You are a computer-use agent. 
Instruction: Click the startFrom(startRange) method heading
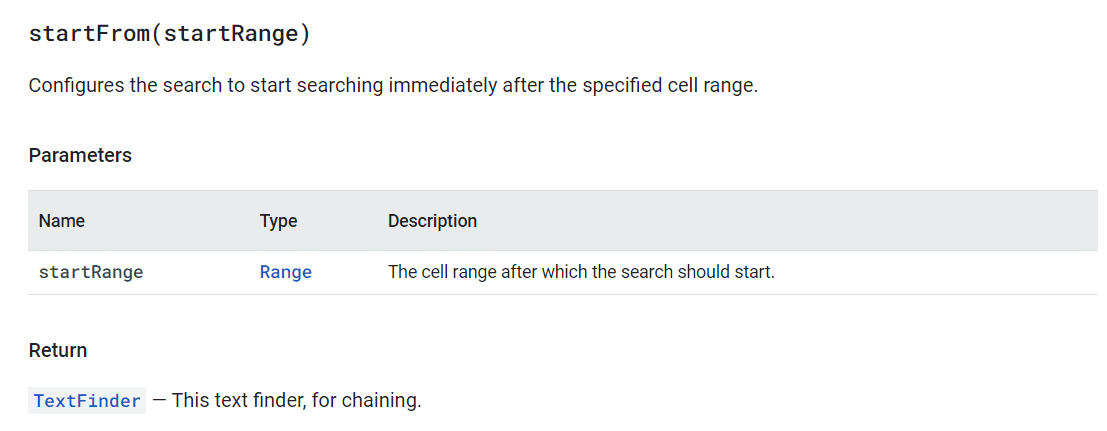169,35
